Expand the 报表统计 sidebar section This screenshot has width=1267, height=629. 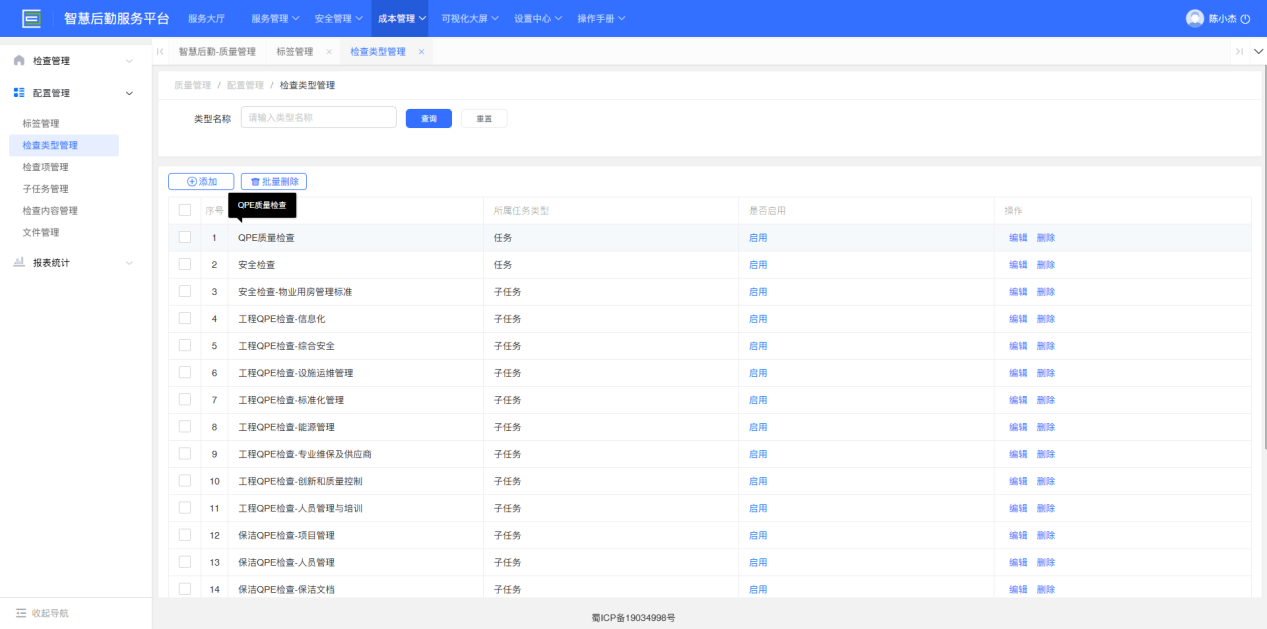76,263
